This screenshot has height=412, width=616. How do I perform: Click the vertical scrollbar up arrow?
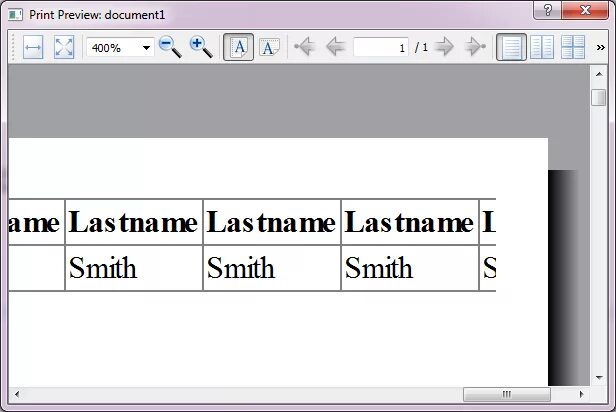click(599, 74)
